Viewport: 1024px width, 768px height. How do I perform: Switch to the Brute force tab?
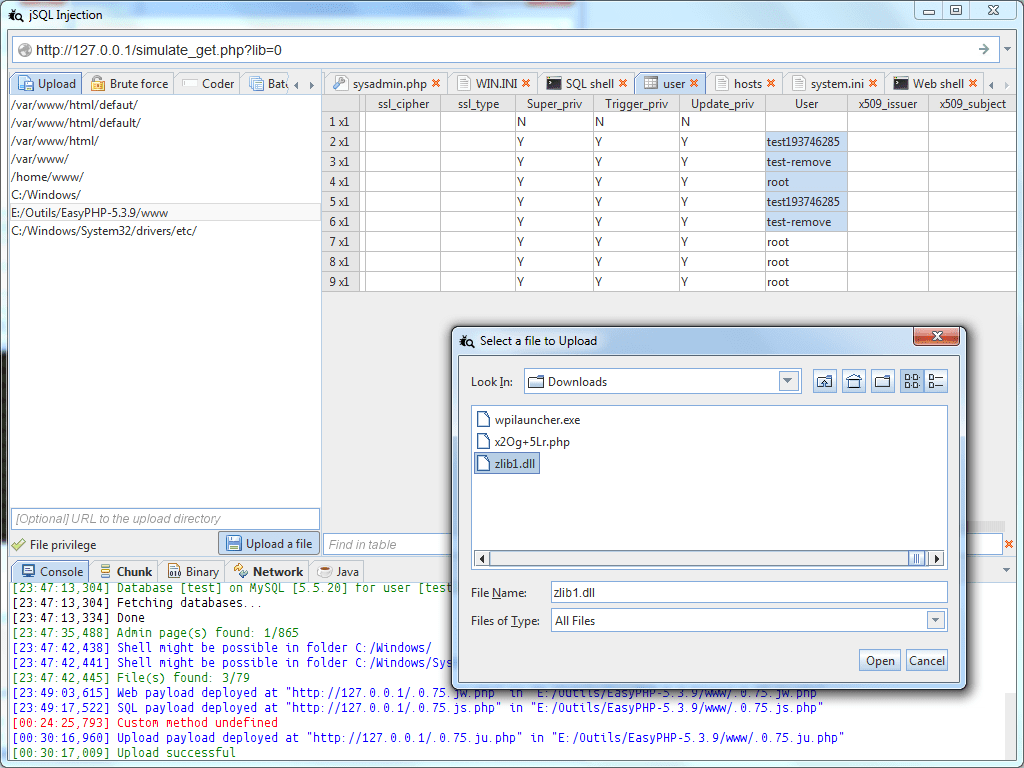(129, 84)
